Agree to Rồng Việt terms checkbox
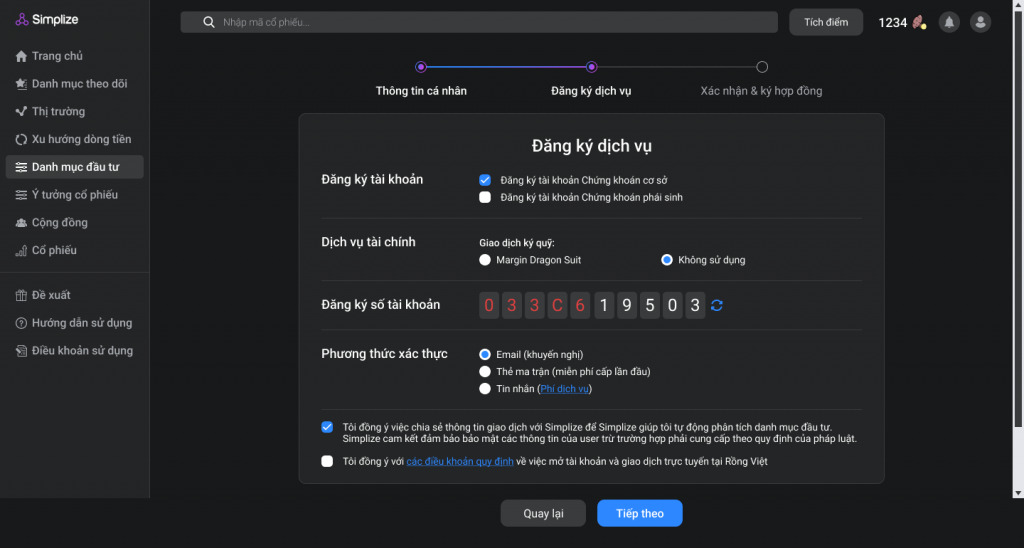The height and width of the screenshot is (548, 1024). (x=327, y=461)
